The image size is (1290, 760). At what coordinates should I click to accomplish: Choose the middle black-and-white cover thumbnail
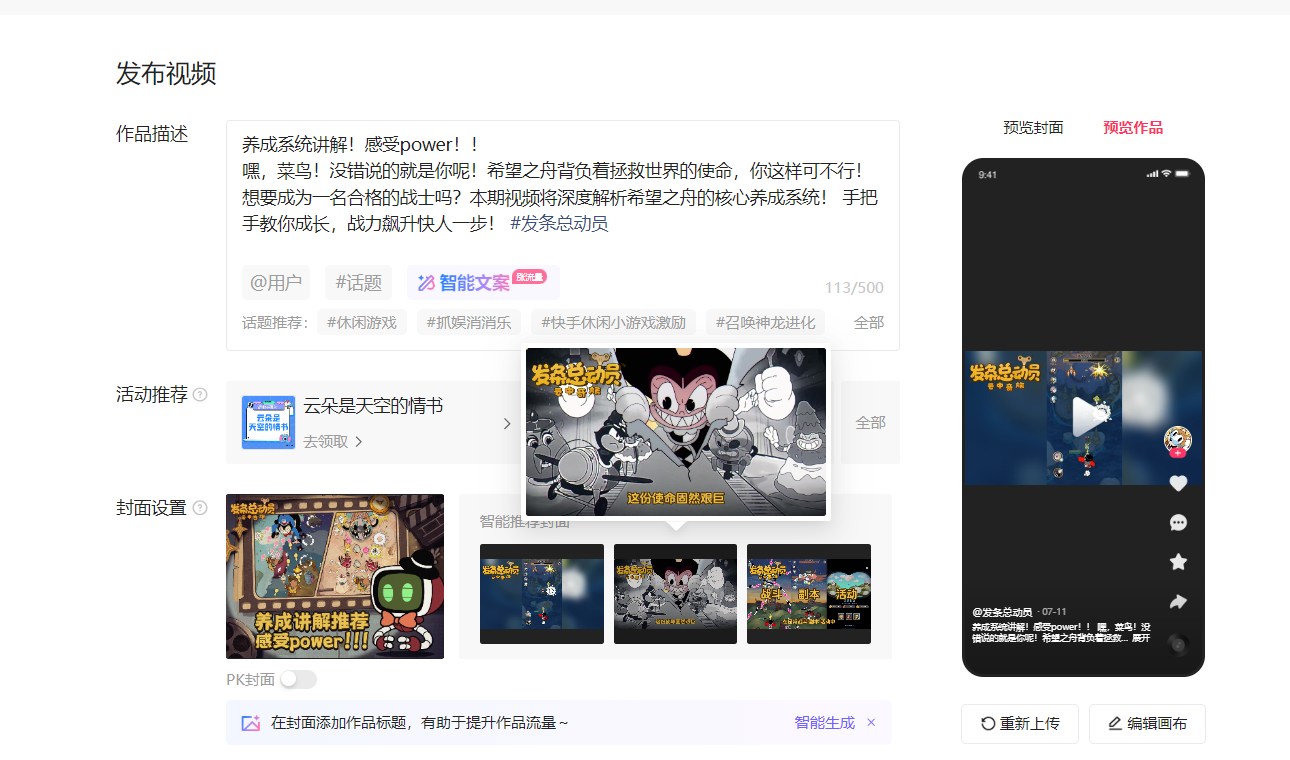coord(675,594)
